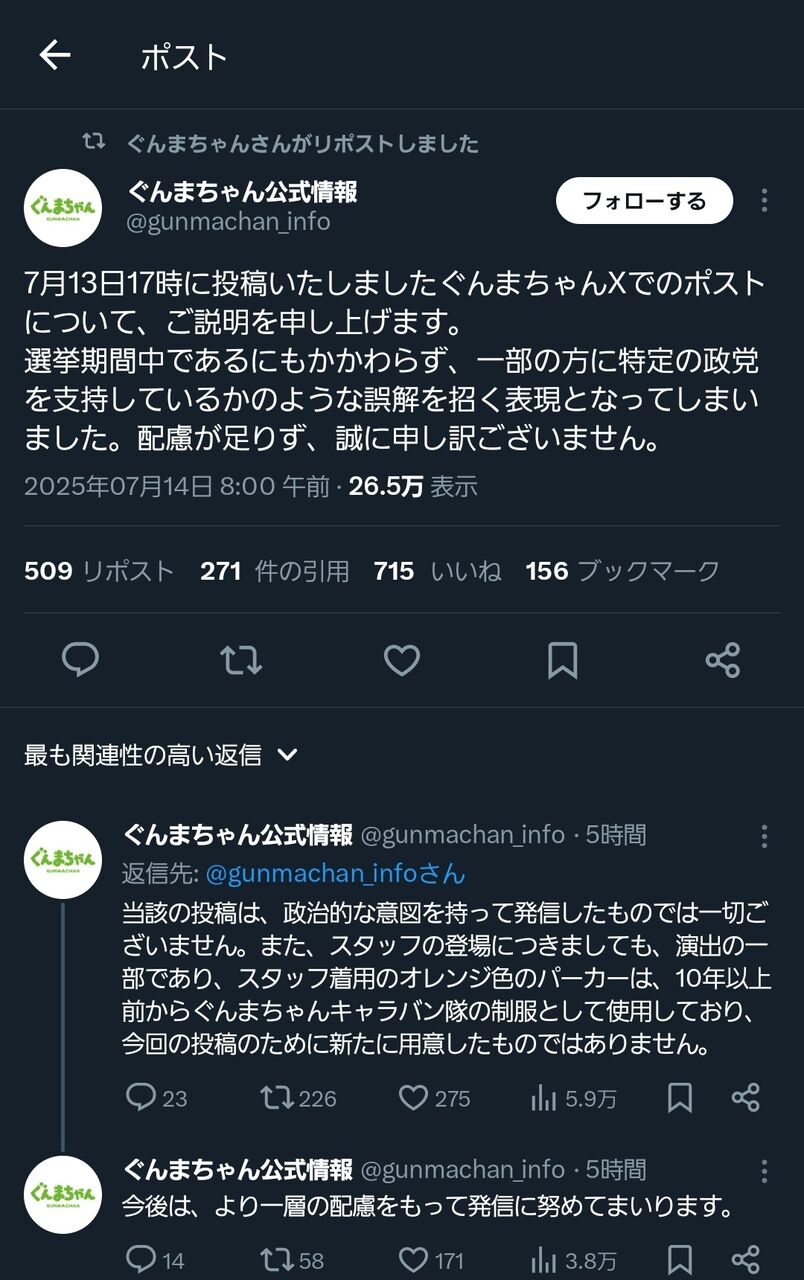Tap the back arrow icon
The image size is (804, 1280).
[55, 56]
